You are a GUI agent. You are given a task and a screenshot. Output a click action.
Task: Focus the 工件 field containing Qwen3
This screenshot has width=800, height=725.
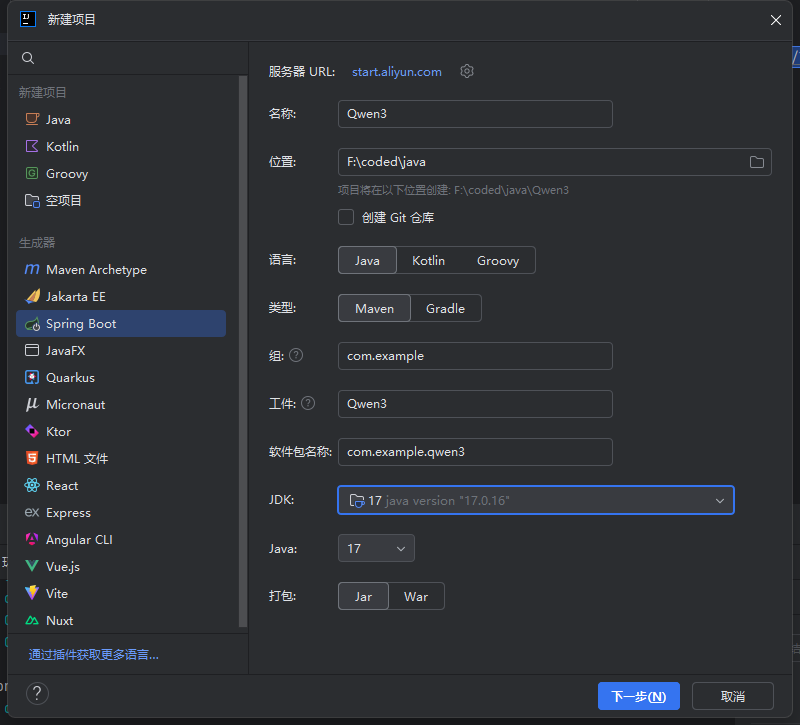pos(475,404)
